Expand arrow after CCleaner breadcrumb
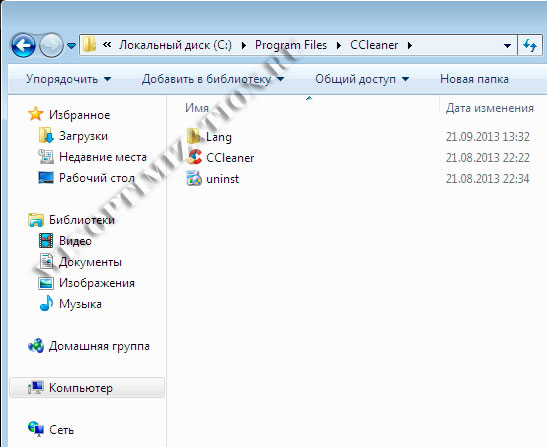Screen dimensions: 547x447 tap(410, 45)
